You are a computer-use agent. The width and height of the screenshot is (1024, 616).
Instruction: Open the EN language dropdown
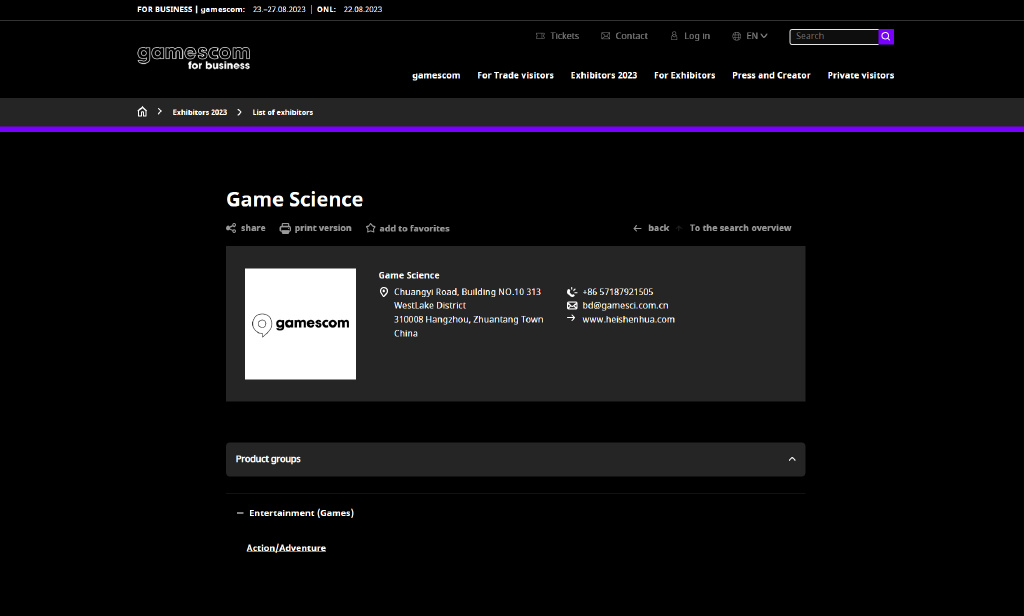750,36
